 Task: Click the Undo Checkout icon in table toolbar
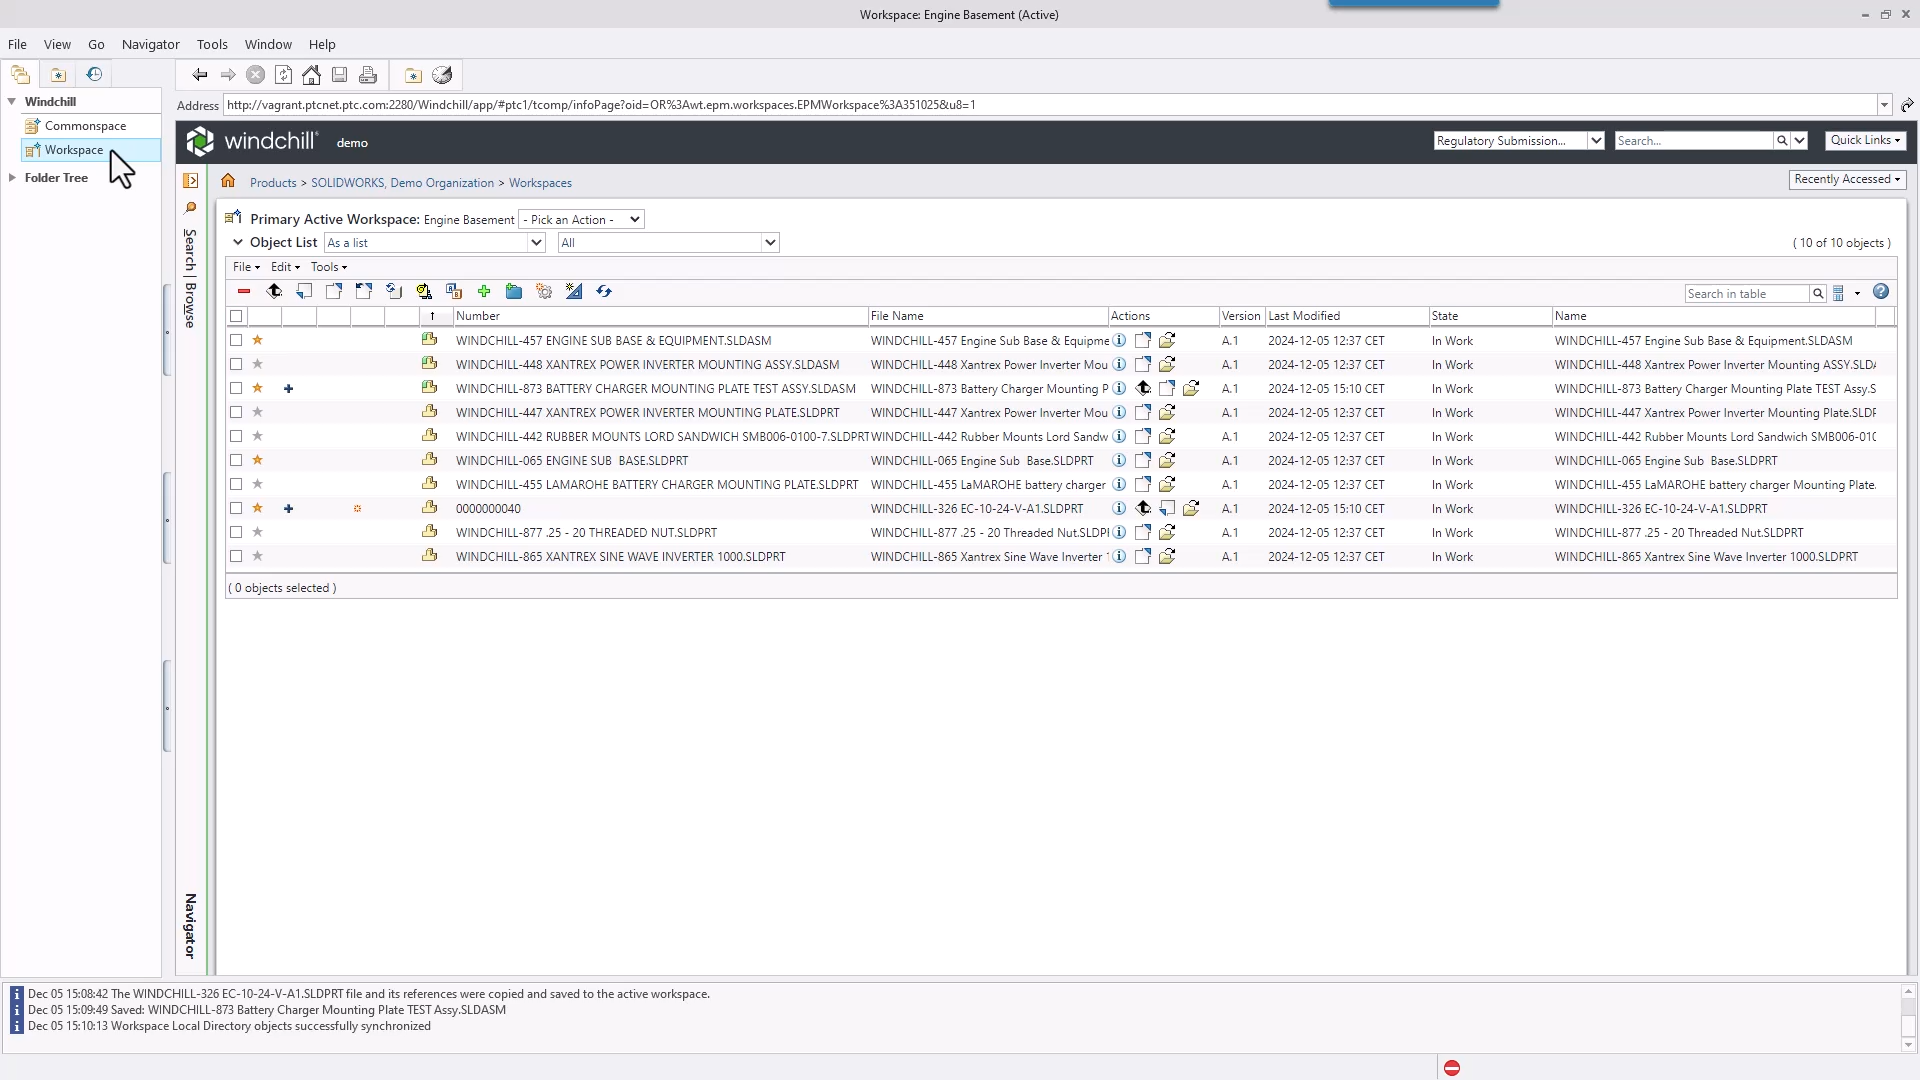tap(364, 292)
